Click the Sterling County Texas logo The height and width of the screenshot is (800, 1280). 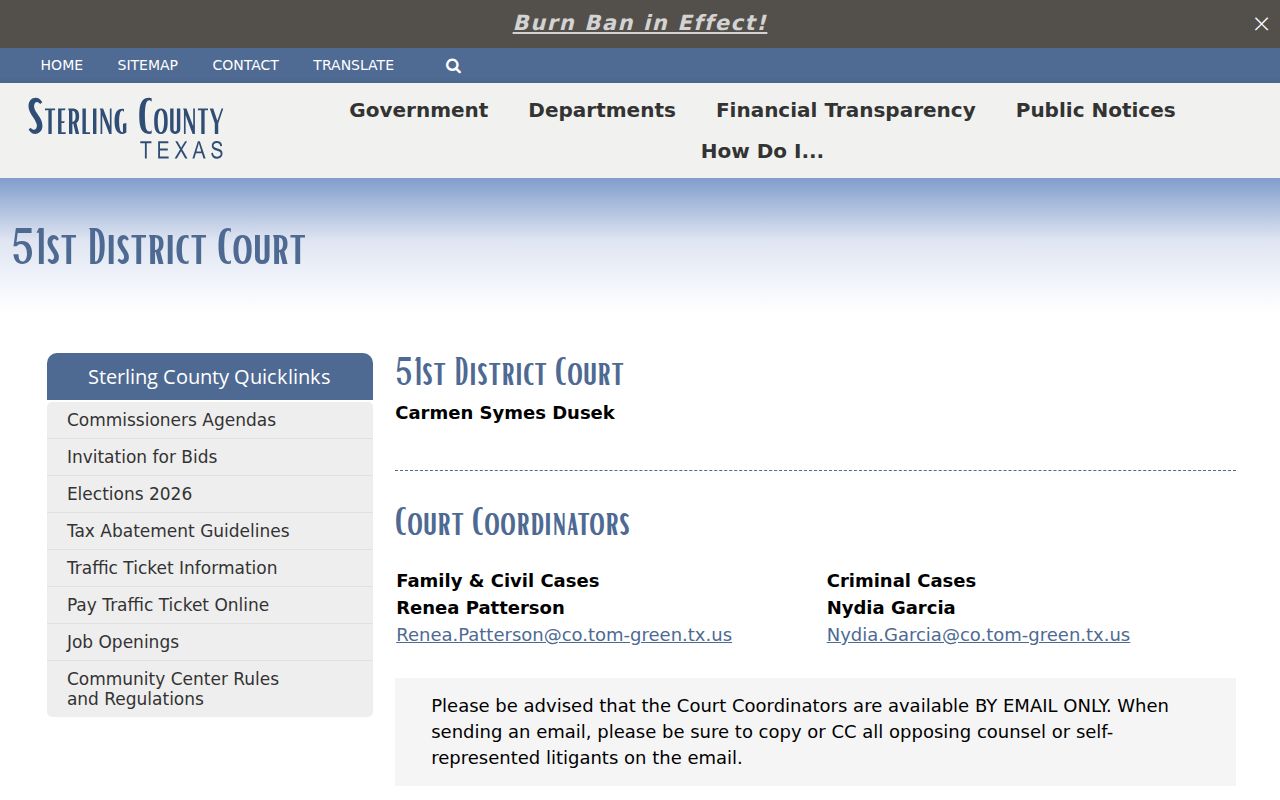point(126,128)
